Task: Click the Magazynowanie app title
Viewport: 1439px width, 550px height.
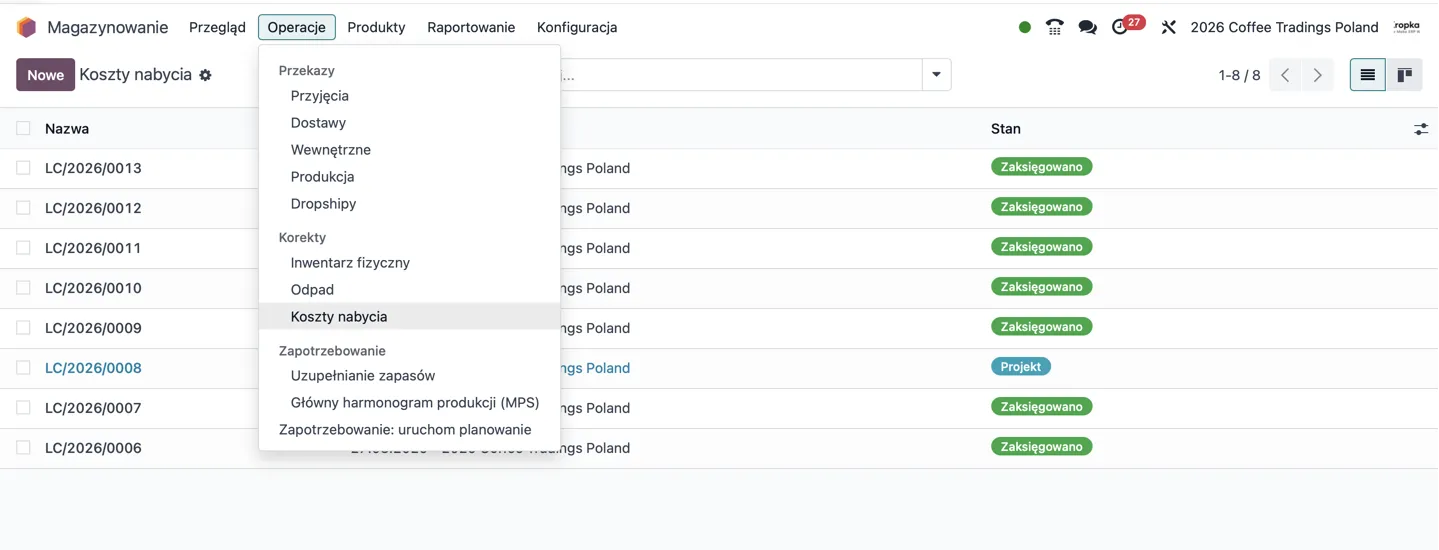Action: pos(107,27)
